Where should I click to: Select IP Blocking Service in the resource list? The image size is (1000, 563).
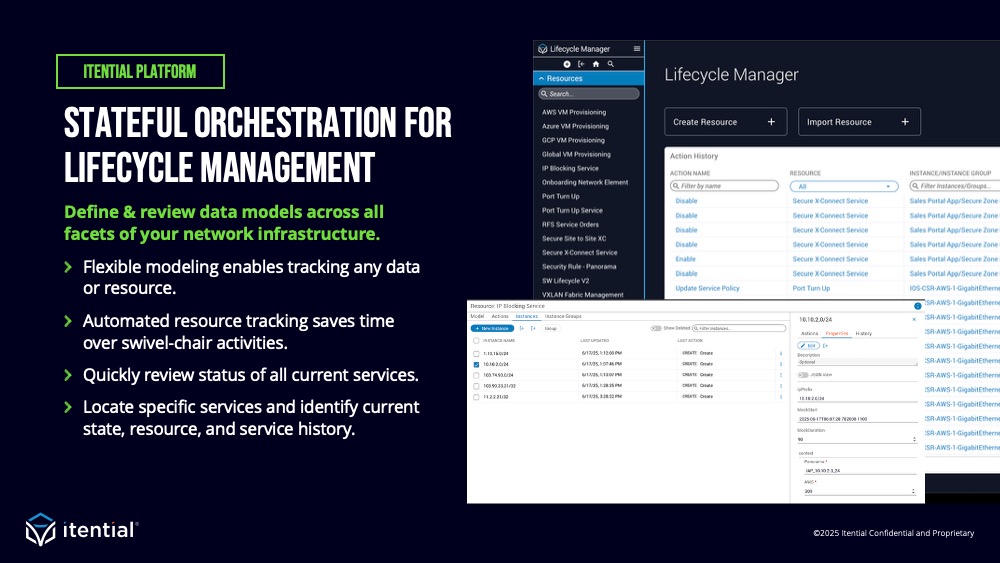click(570, 168)
